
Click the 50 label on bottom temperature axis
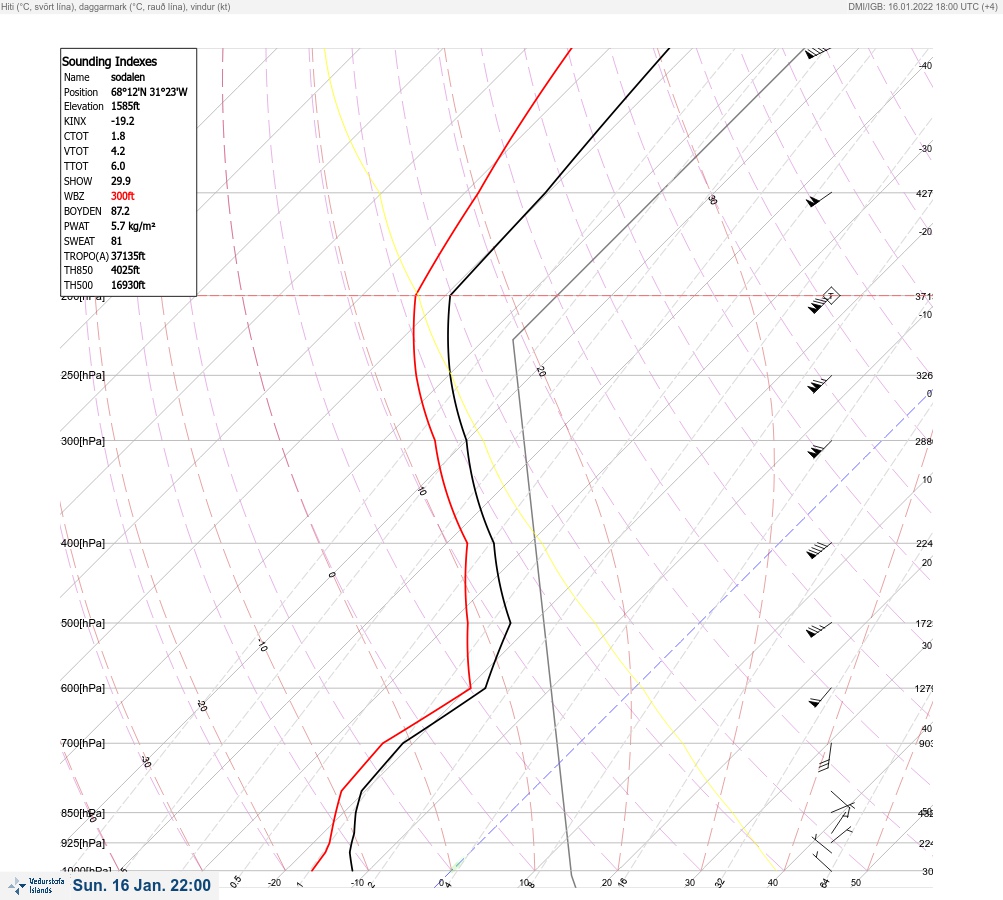pos(856,883)
